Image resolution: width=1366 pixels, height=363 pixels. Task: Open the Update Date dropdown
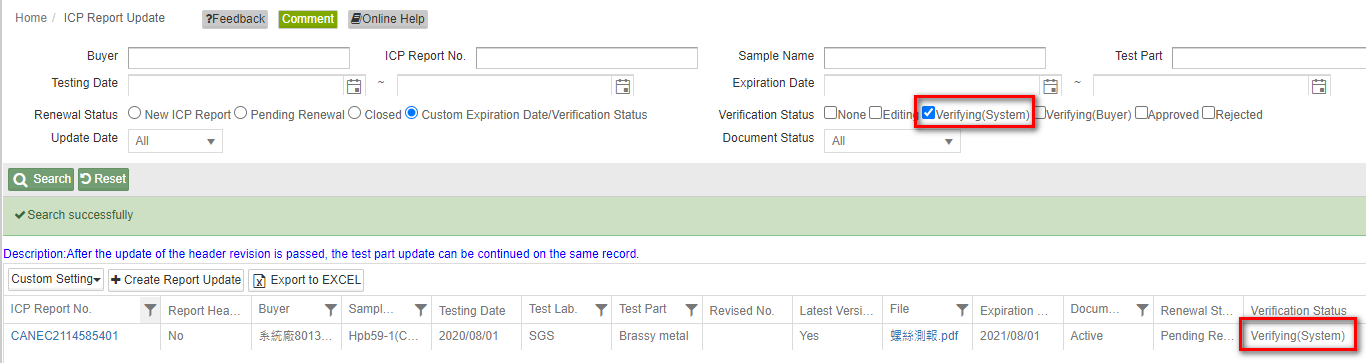[x=175, y=141]
